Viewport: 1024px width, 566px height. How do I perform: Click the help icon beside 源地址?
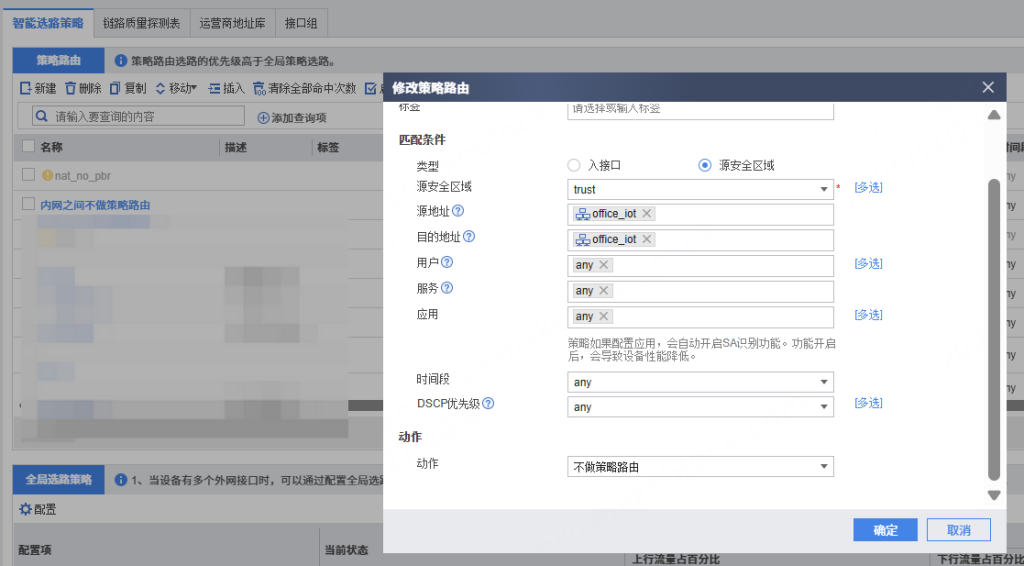tap(458, 211)
